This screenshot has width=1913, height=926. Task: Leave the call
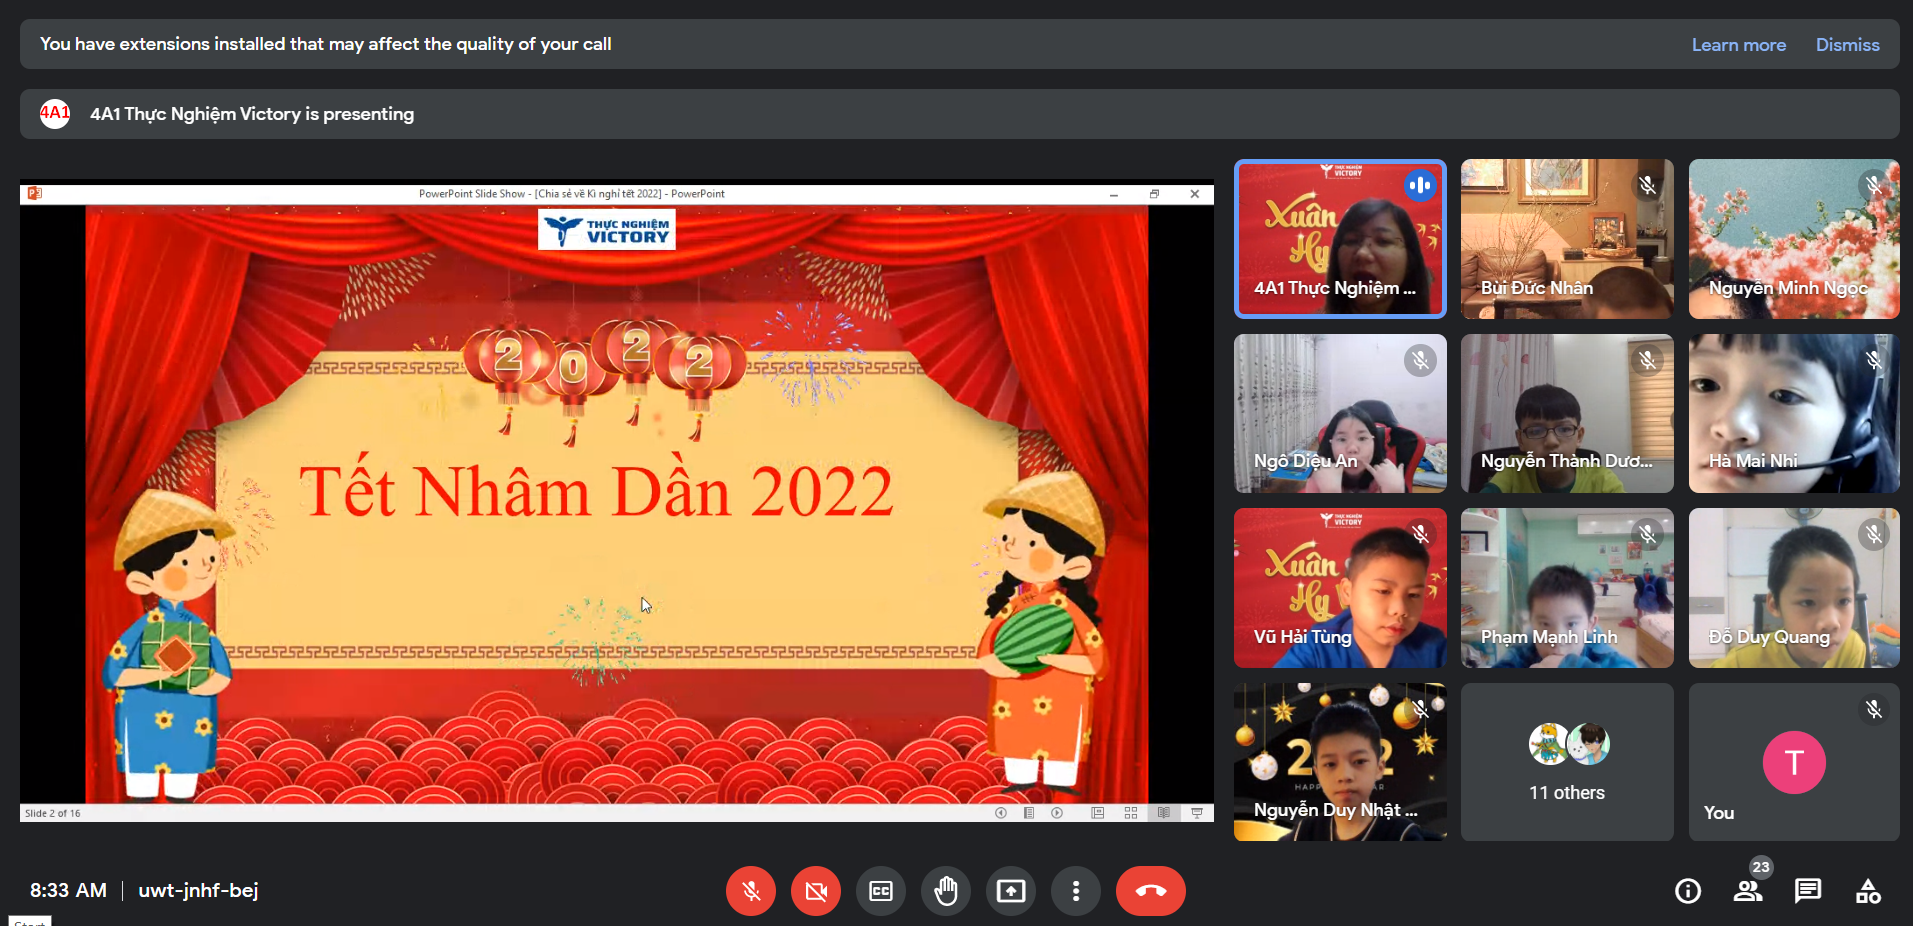click(x=1149, y=890)
